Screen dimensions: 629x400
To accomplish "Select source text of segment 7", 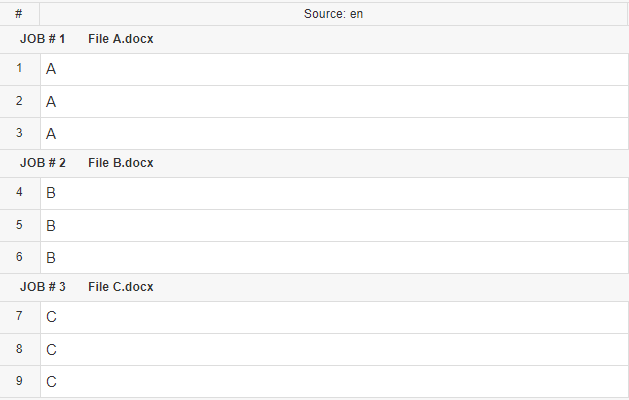I will (x=51, y=318).
